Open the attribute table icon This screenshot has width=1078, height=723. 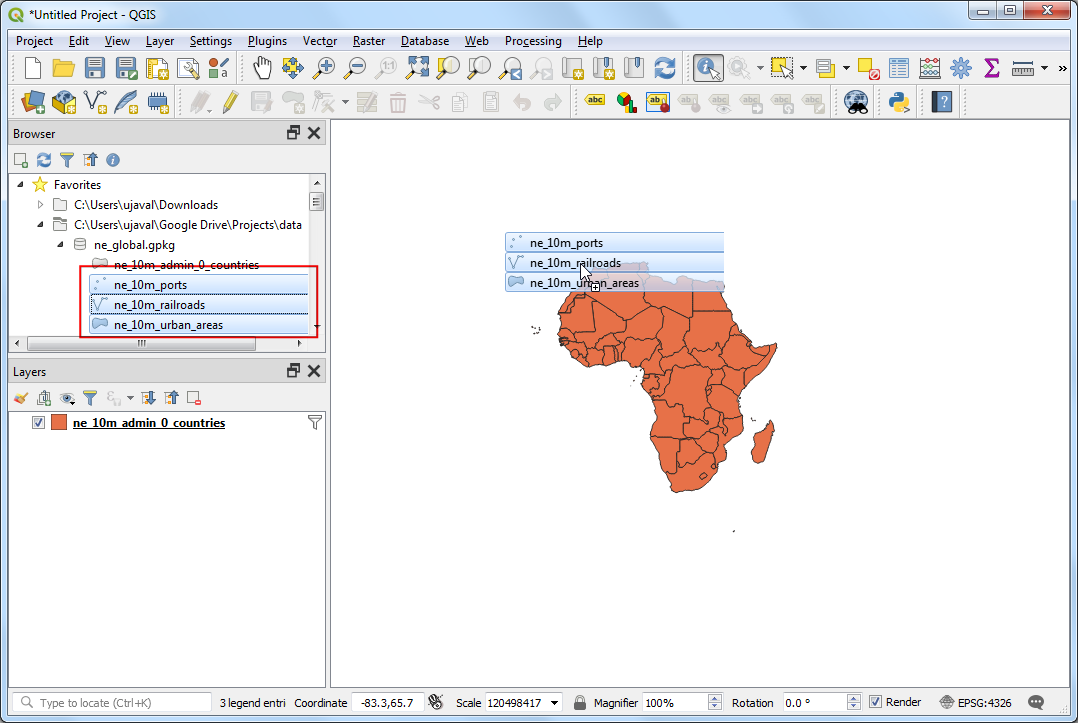pos(899,68)
